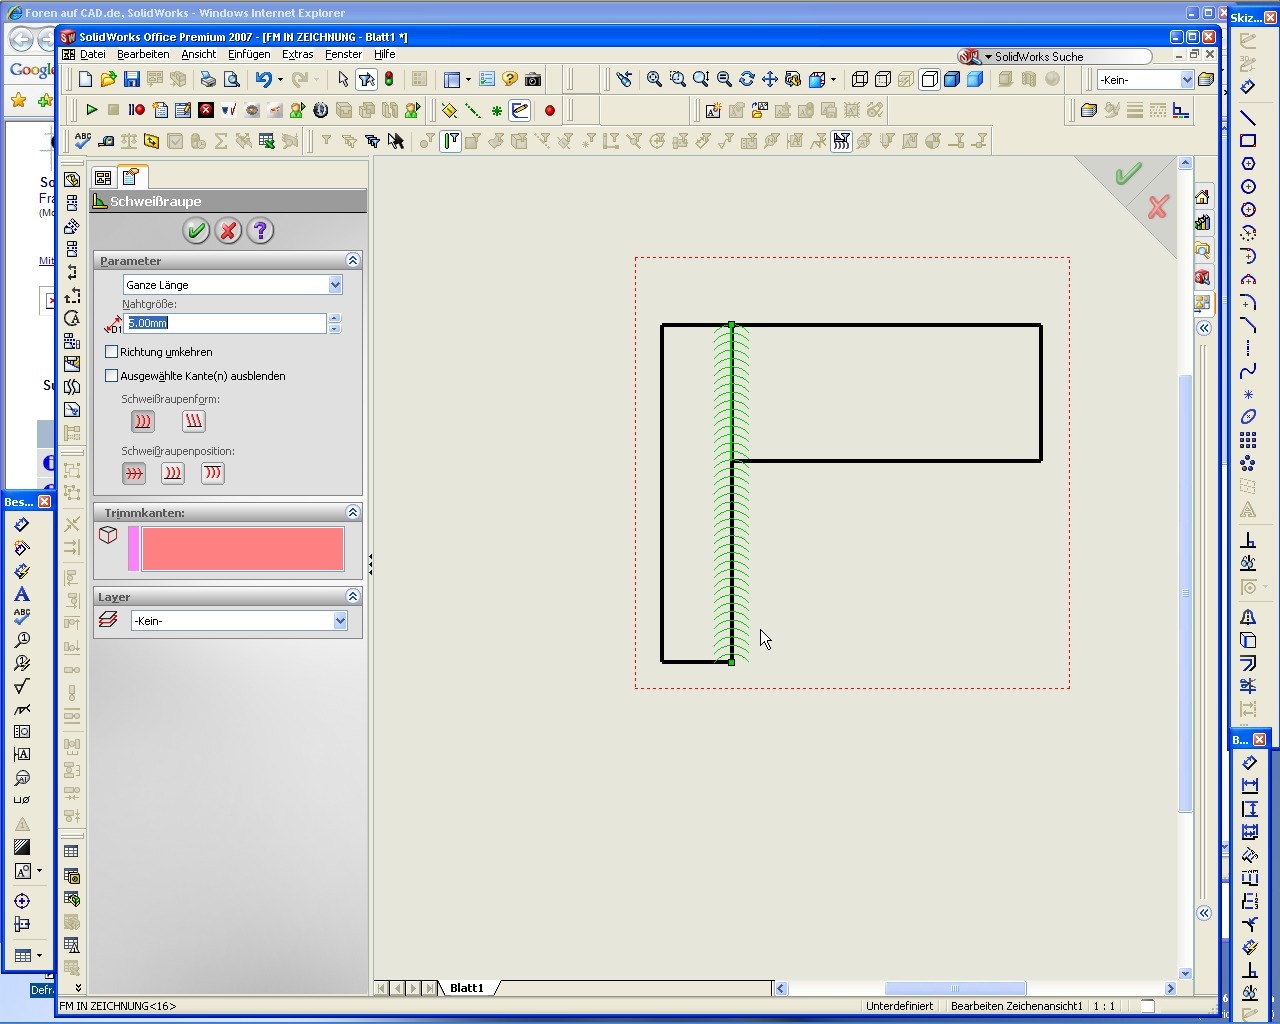Select the third Schweißraupenposition option
The image size is (1280, 1024).
tap(212, 473)
